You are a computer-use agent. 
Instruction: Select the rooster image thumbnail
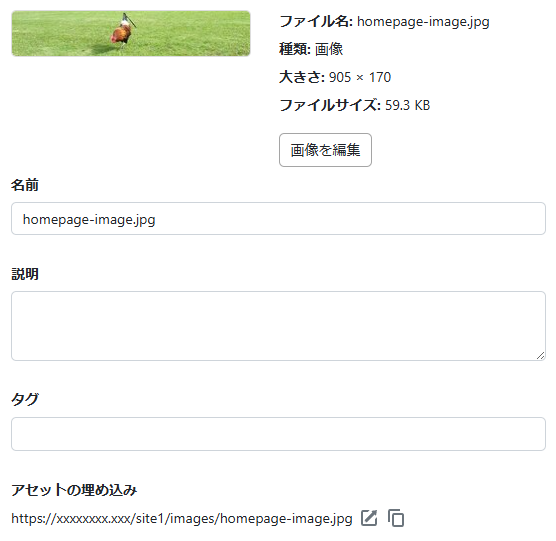[131, 33]
